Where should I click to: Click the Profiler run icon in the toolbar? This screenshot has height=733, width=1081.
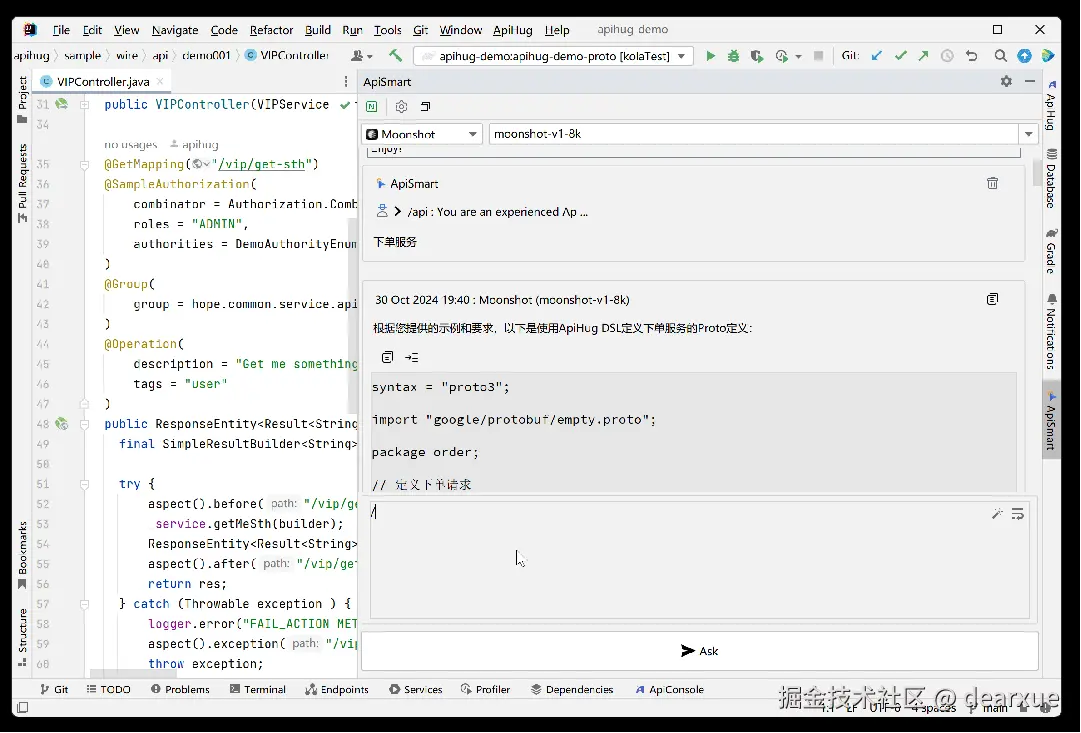[782, 56]
